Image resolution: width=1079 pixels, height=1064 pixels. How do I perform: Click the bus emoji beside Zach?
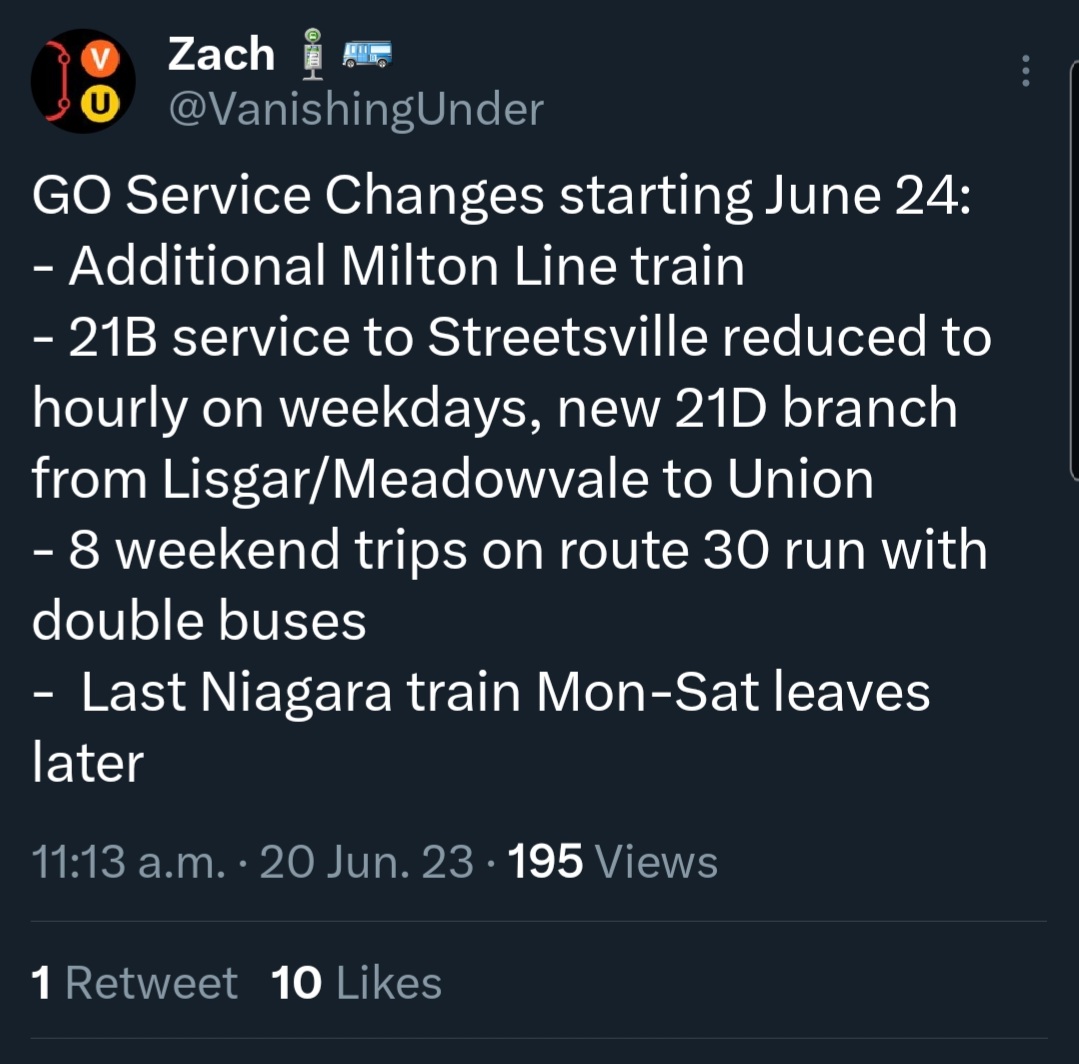click(366, 53)
